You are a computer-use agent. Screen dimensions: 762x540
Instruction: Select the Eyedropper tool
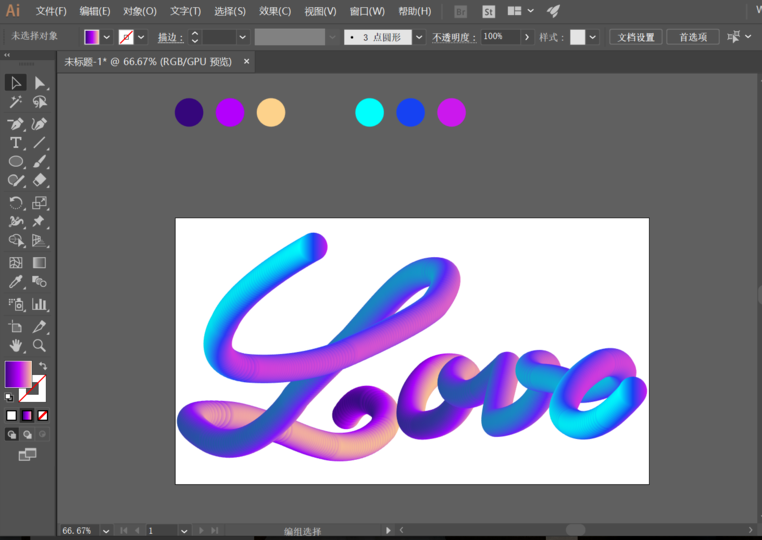click(x=16, y=283)
